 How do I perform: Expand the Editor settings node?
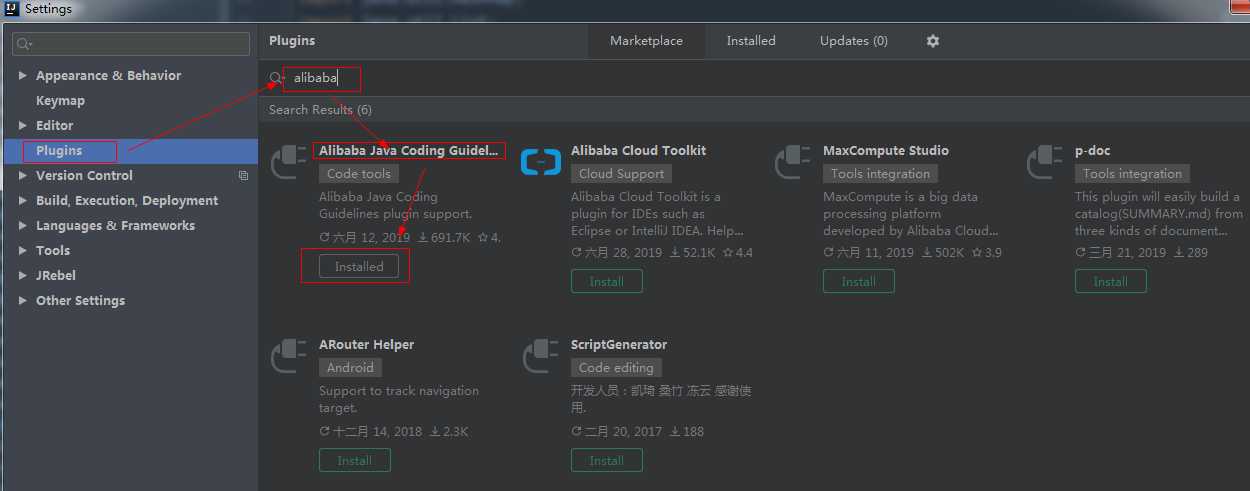(x=23, y=126)
